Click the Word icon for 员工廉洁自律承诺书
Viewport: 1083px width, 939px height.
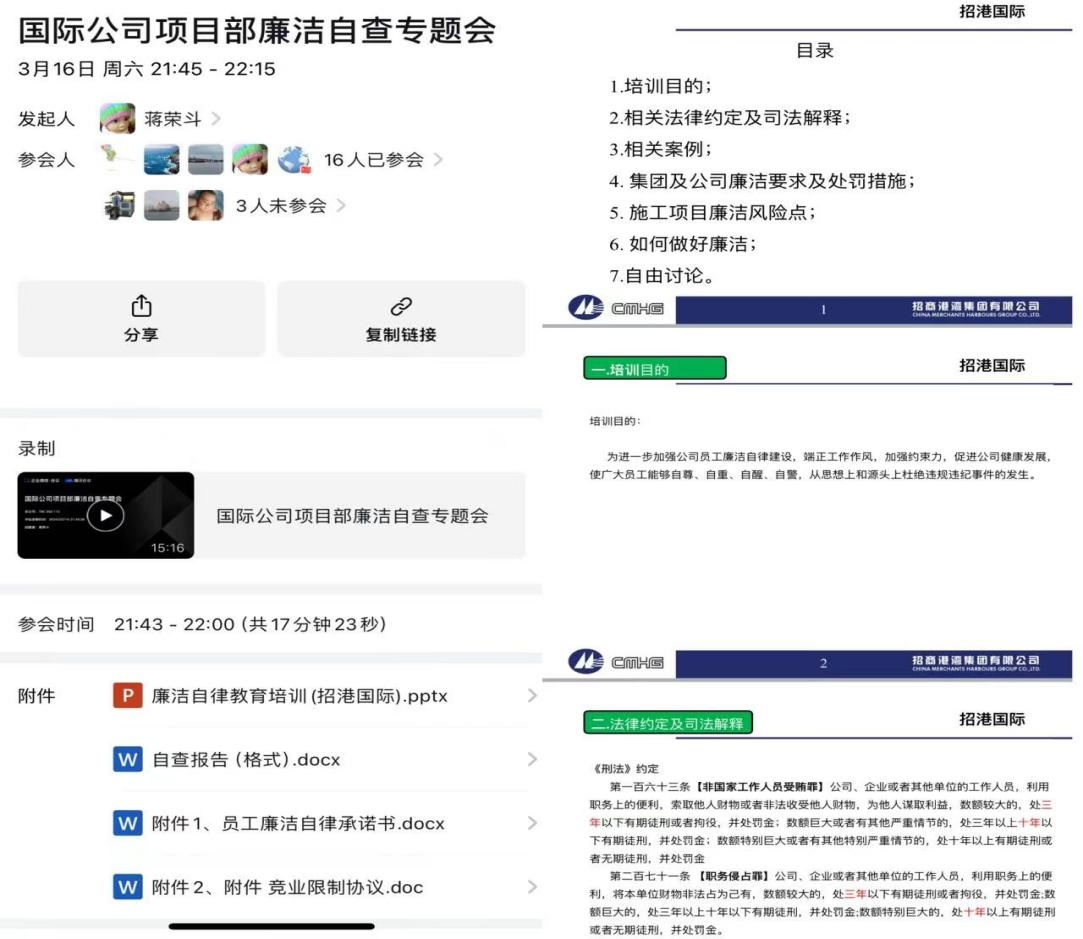[126, 825]
